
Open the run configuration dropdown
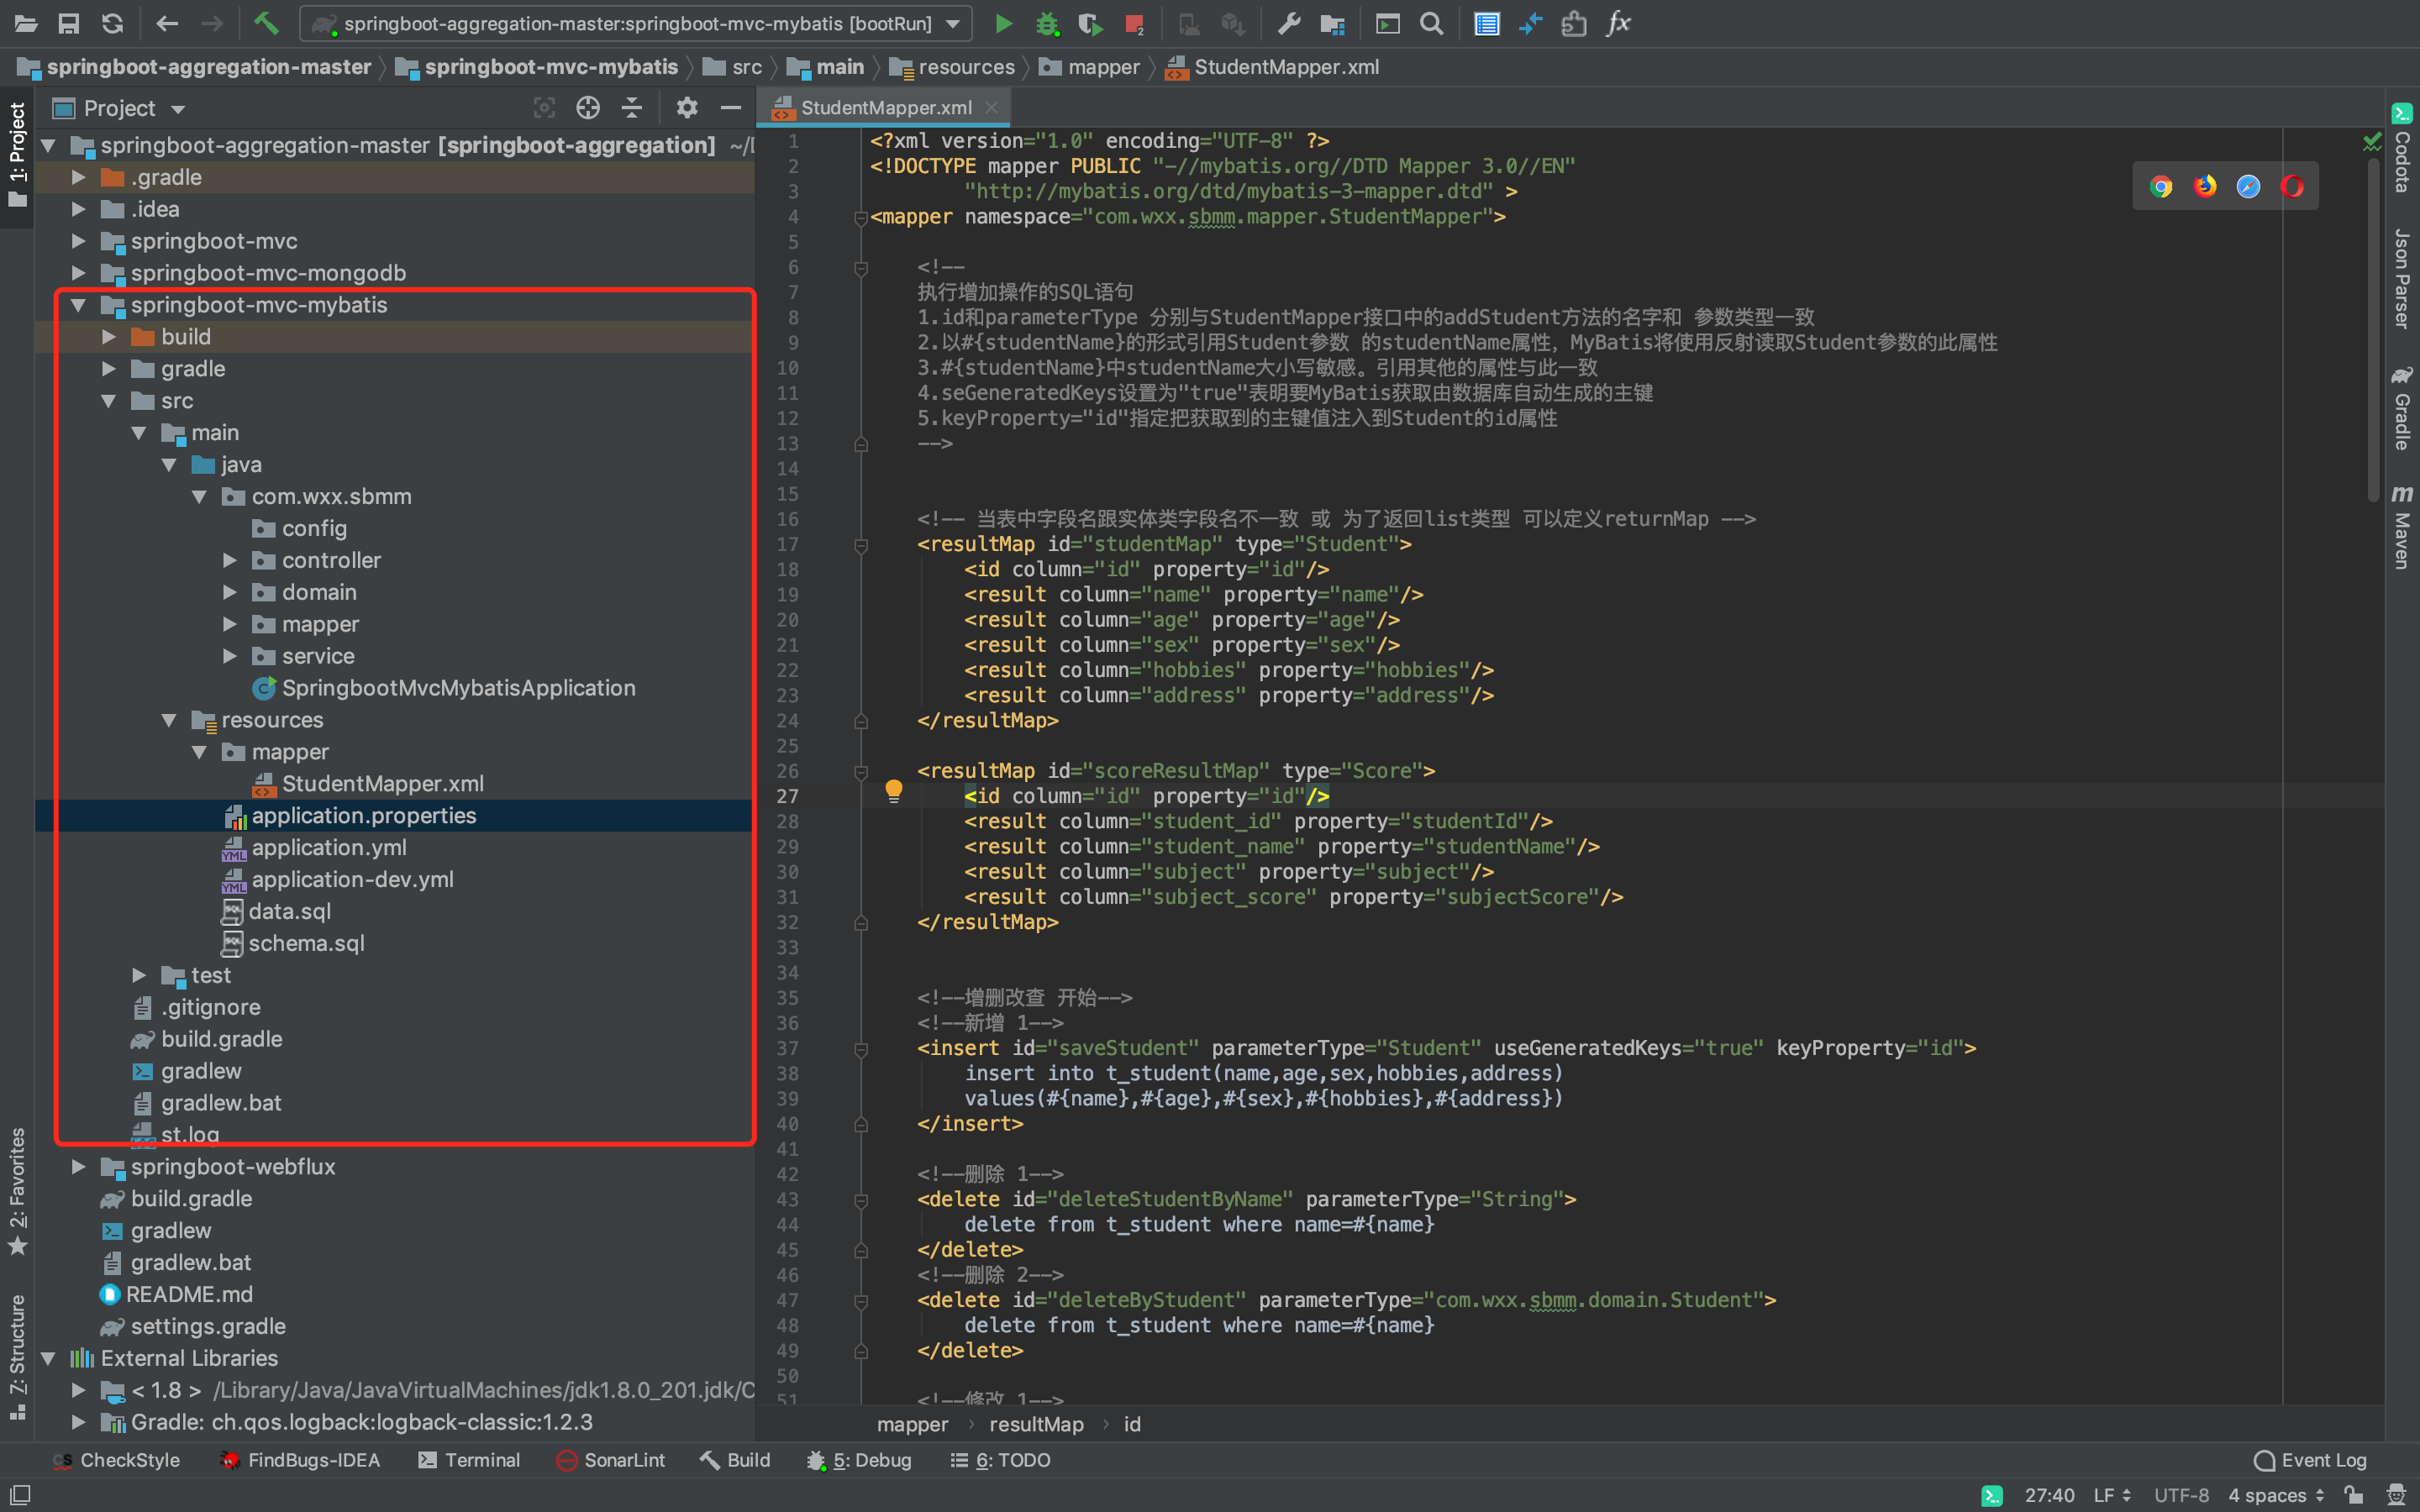(x=635, y=23)
